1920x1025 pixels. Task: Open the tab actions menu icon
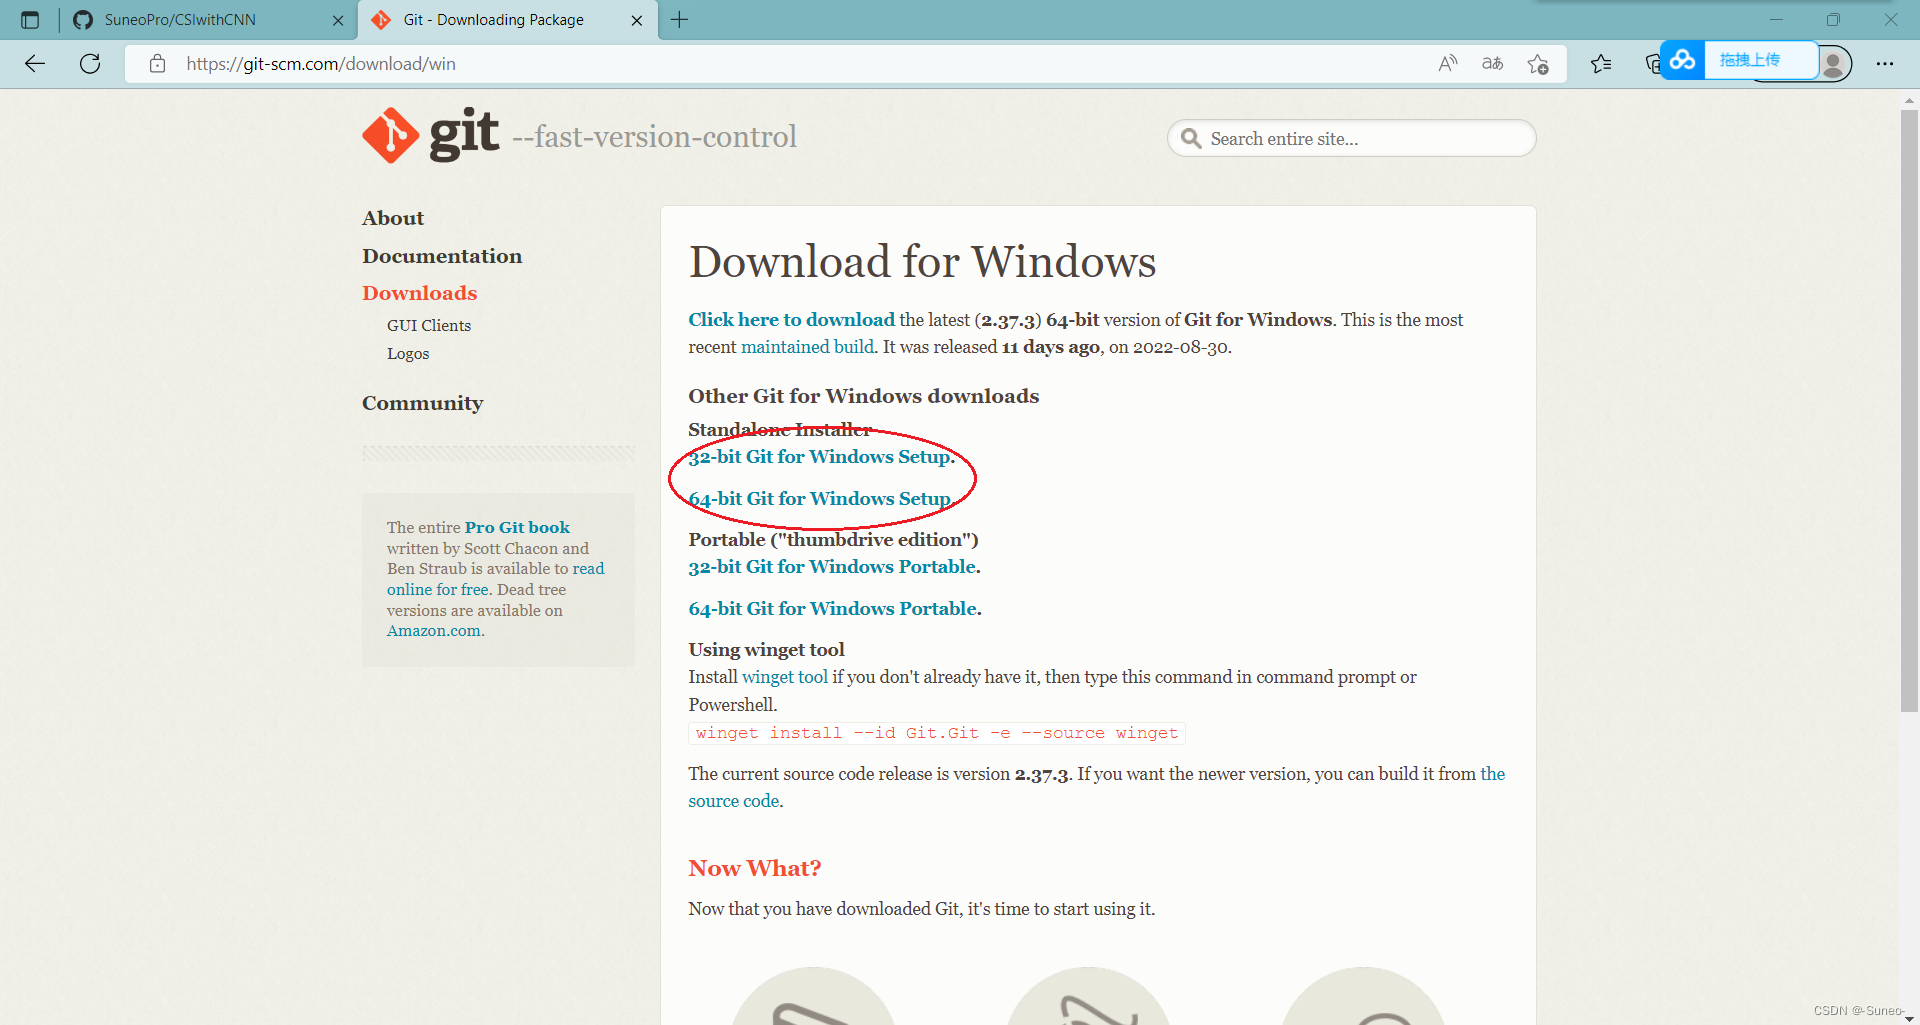click(x=30, y=20)
